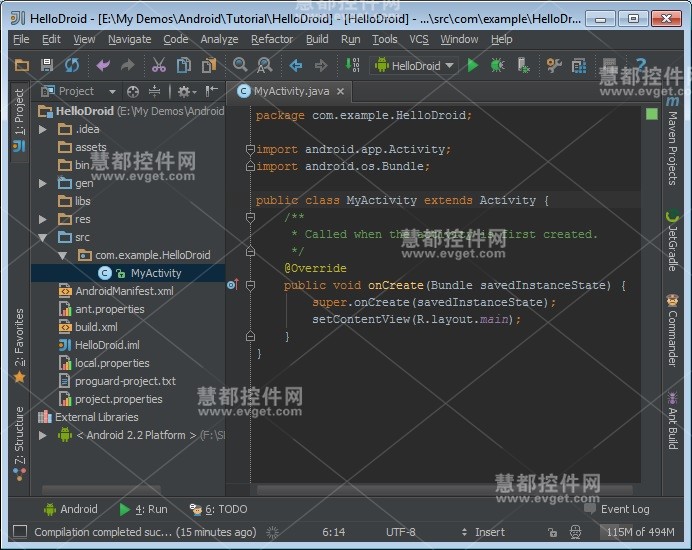Redo action with the gray arrow

click(128, 66)
